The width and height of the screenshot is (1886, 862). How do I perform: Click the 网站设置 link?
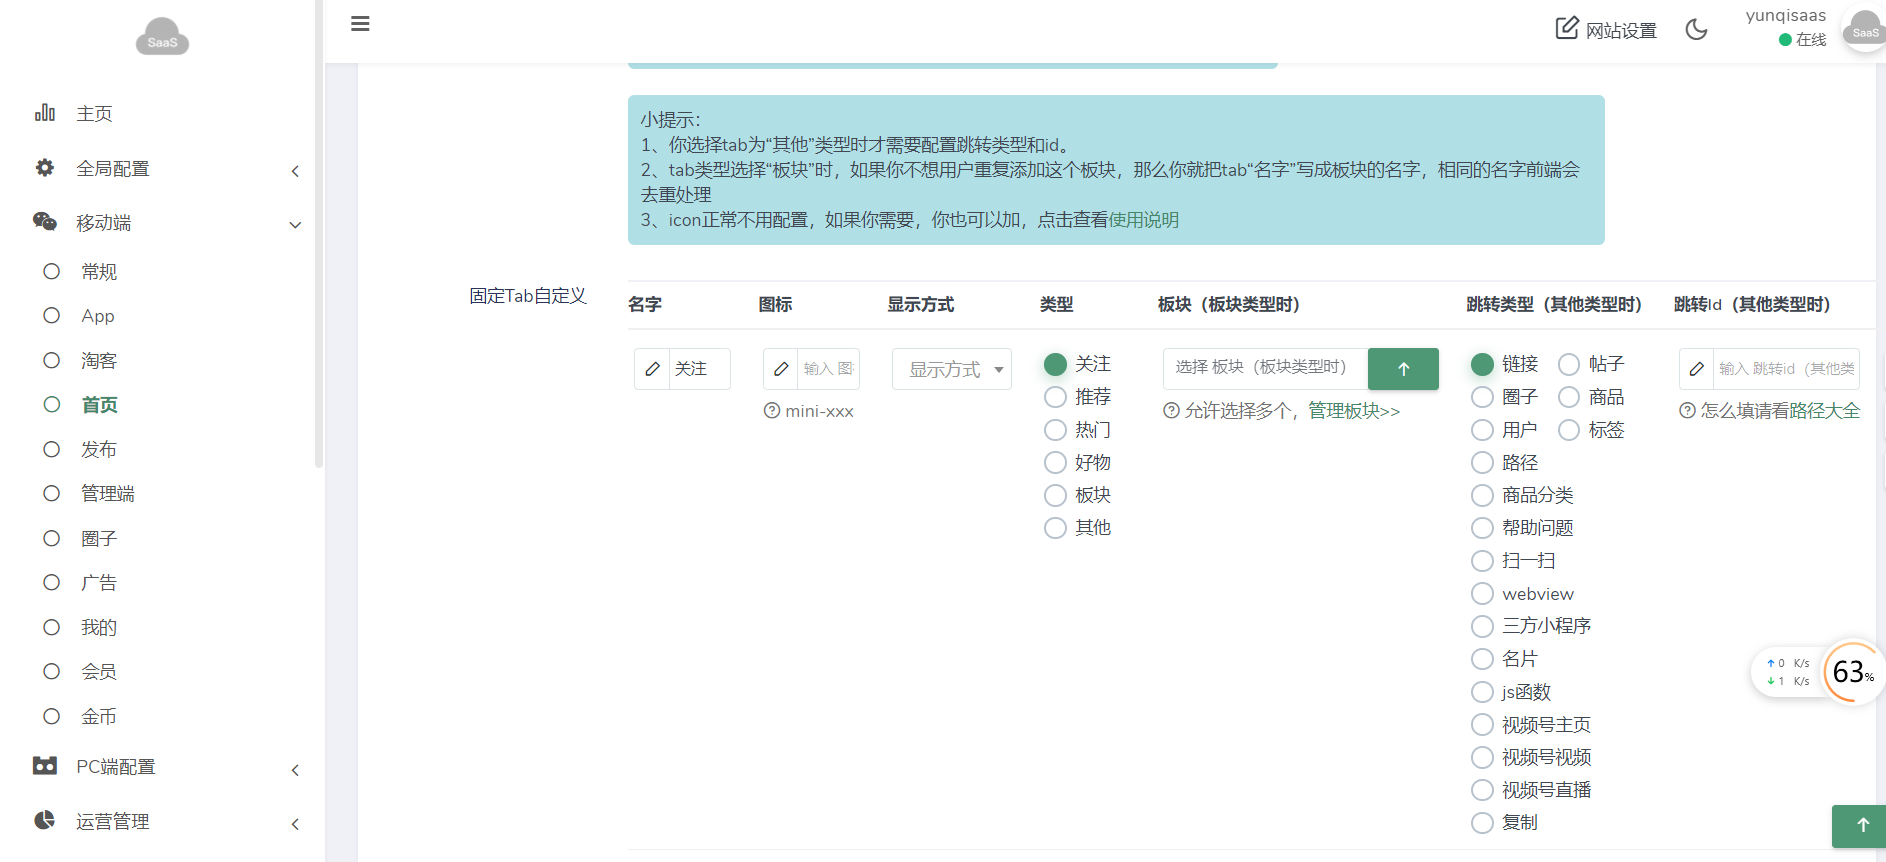[1621, 31]
